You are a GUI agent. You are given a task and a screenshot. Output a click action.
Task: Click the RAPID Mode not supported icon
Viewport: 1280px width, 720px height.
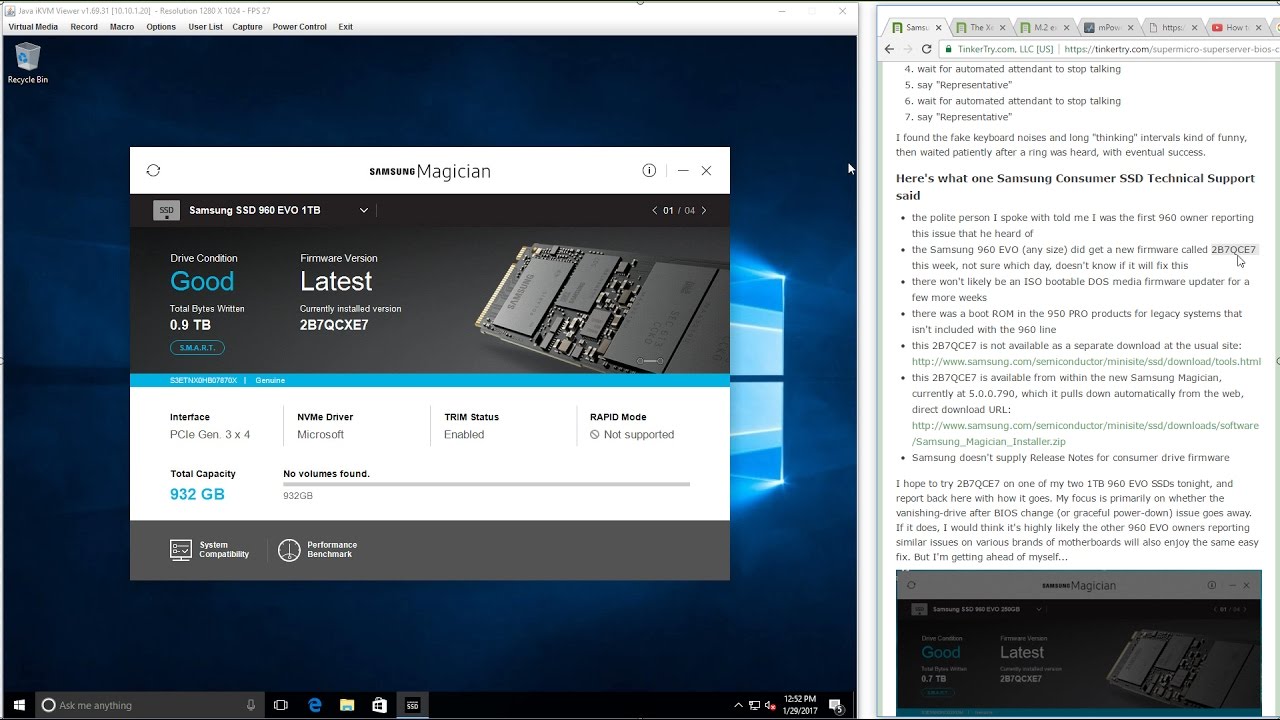[594, 435]
